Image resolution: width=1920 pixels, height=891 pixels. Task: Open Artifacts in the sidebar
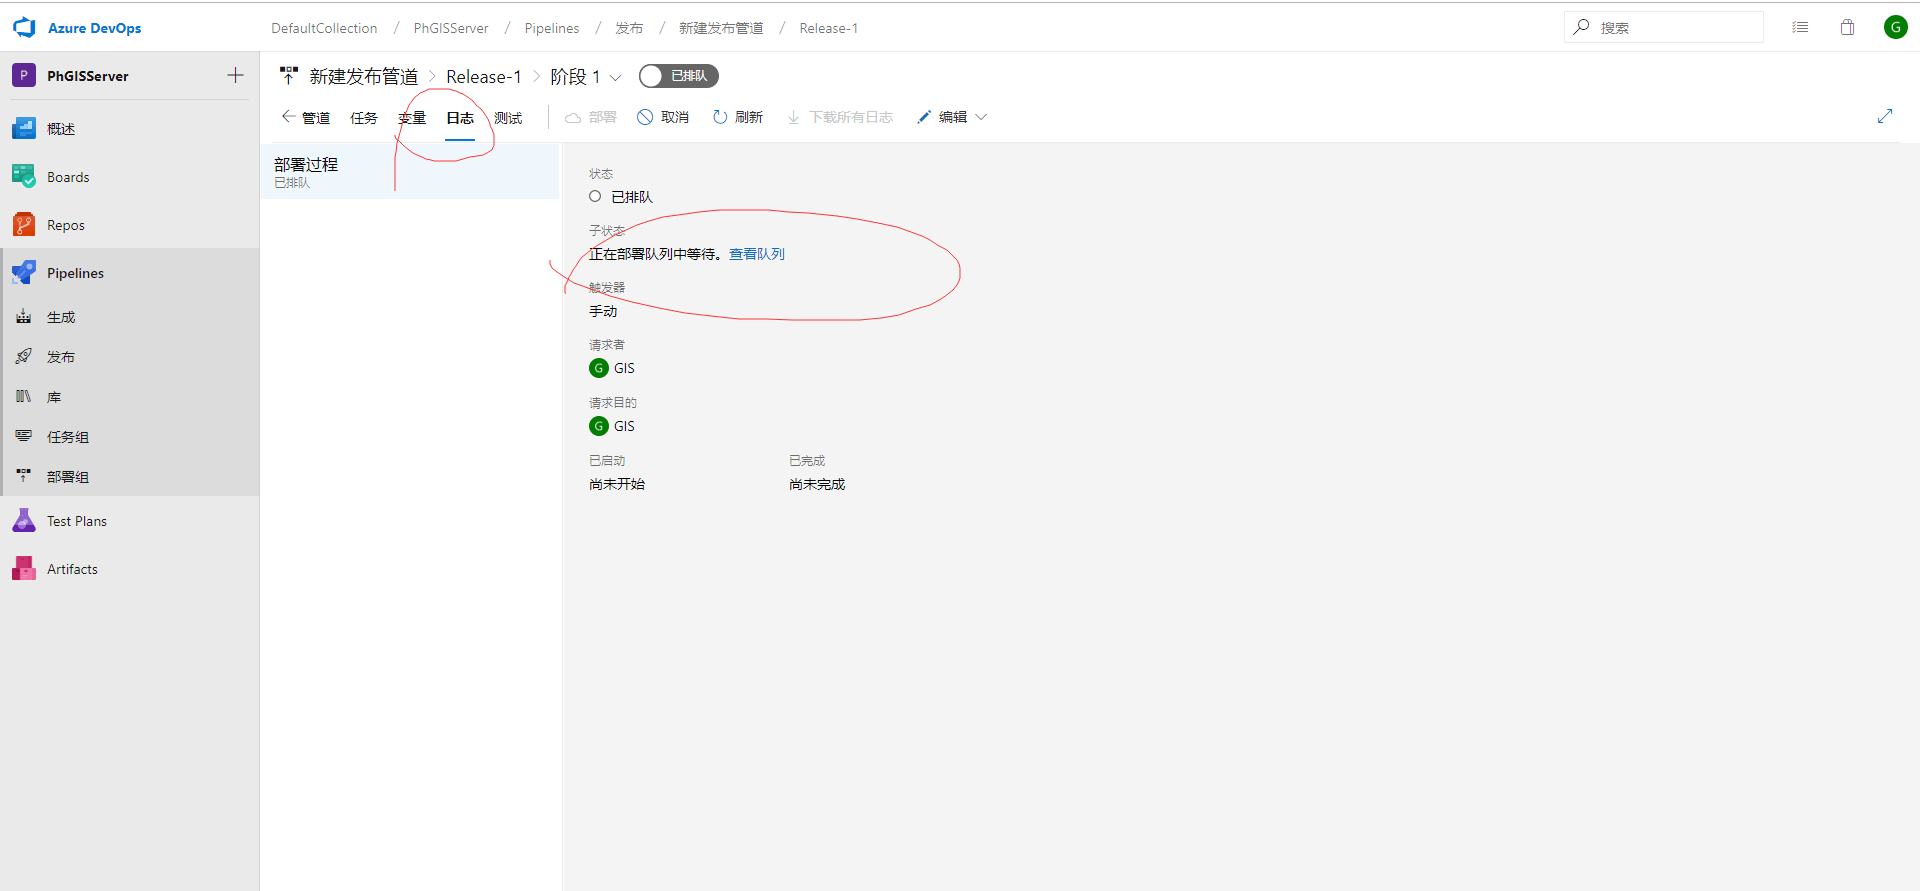[72, 569]
